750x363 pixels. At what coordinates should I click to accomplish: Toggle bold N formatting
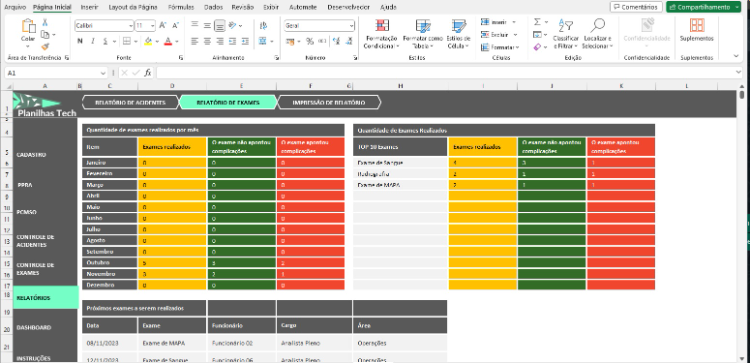tap(80, 42)
